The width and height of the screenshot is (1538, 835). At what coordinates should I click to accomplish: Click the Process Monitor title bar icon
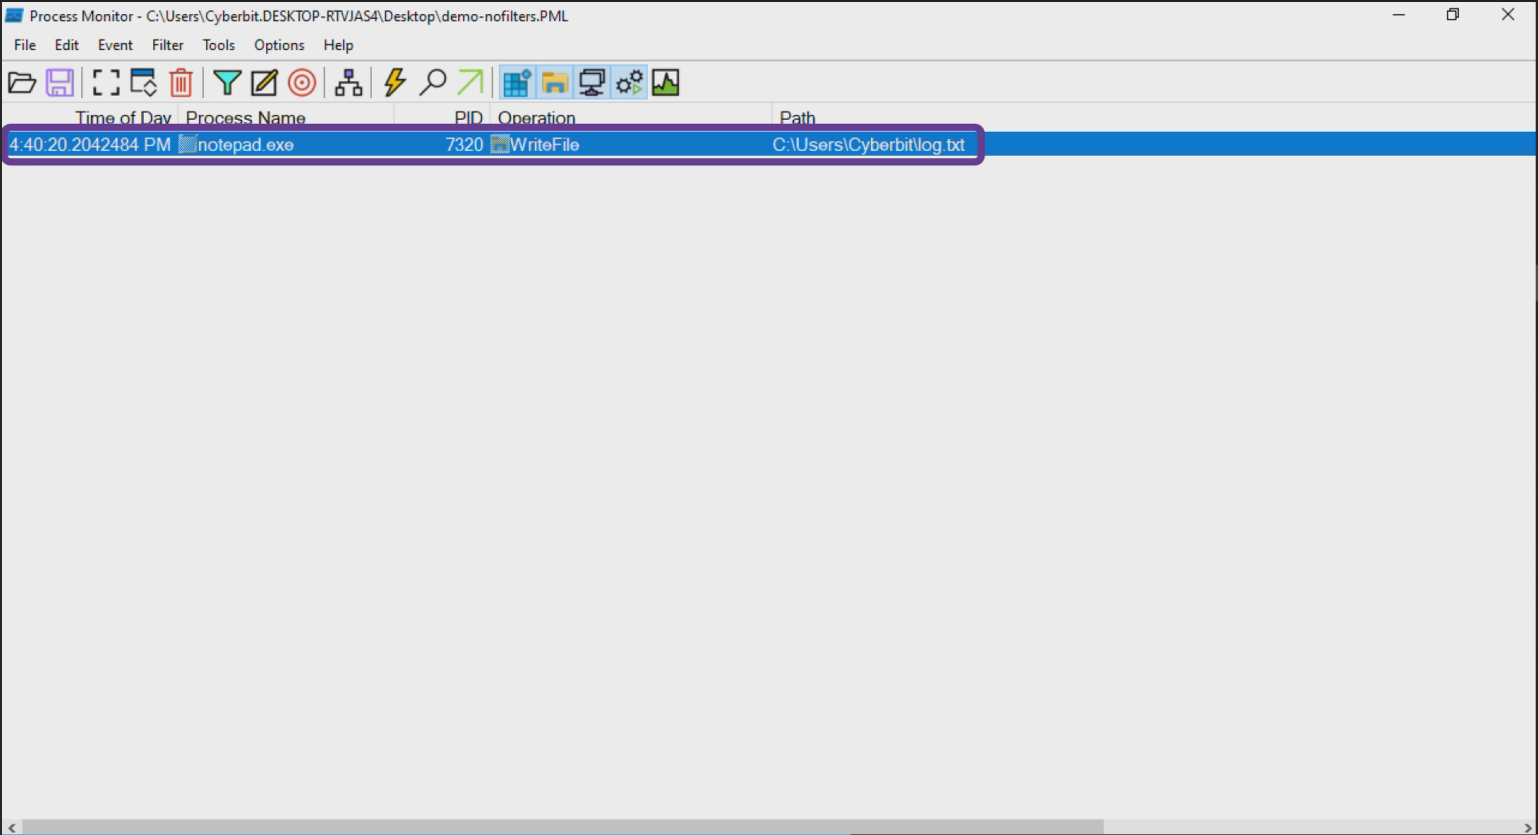point(14,16)
